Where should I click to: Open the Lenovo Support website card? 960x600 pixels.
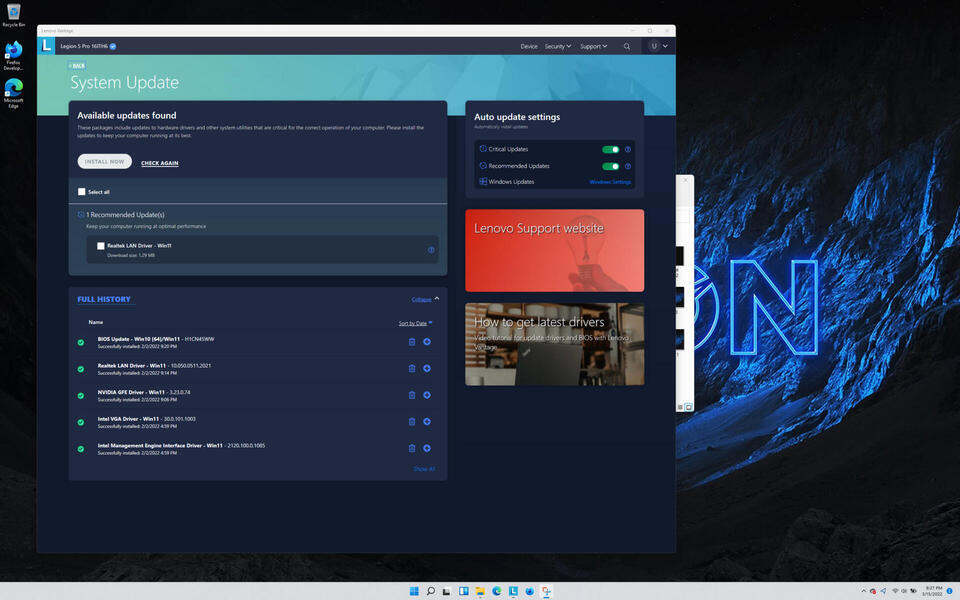point(555,250)
